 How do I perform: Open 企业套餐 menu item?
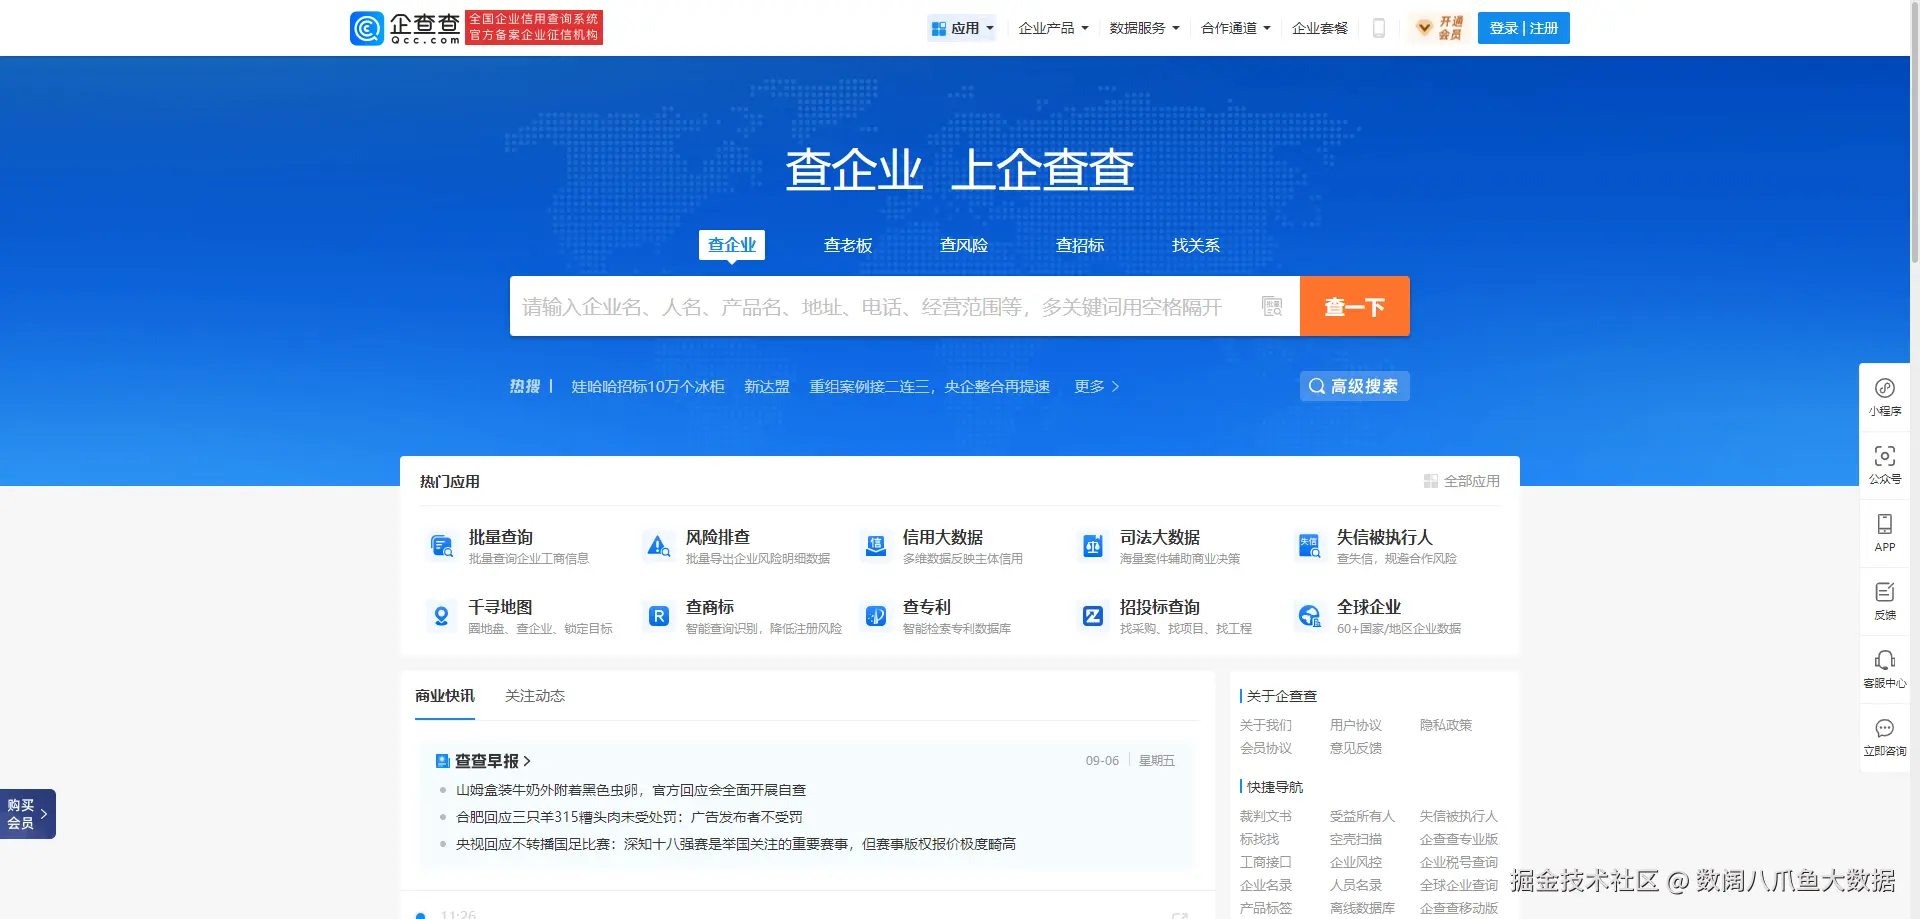pos(1320,28)
